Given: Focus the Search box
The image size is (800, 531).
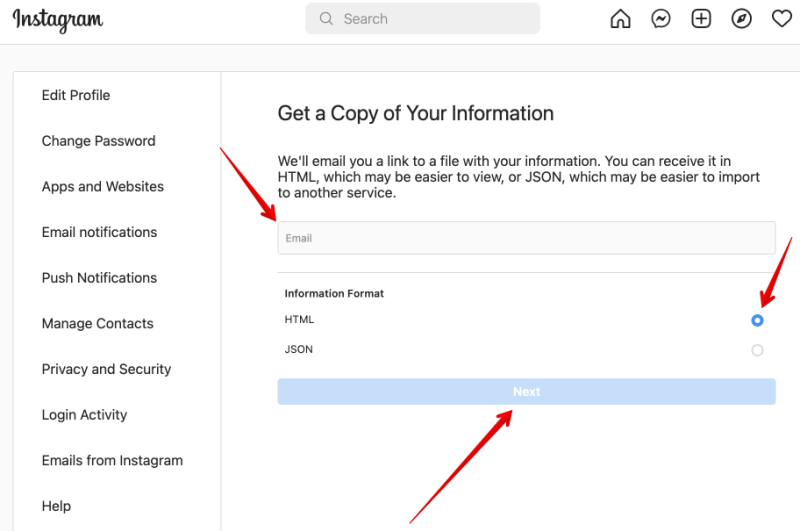Looking at the screenshot, I should (422, 19).
